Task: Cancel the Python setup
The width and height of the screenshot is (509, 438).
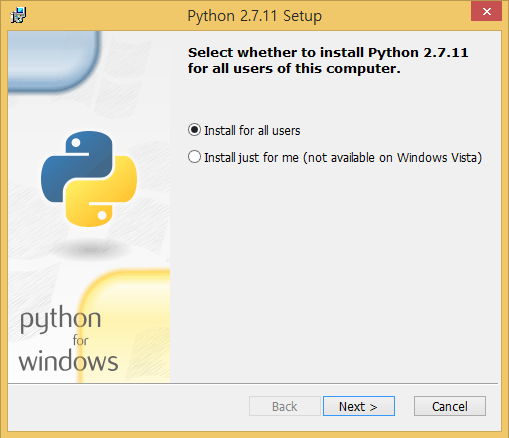Action: point(450,406)
